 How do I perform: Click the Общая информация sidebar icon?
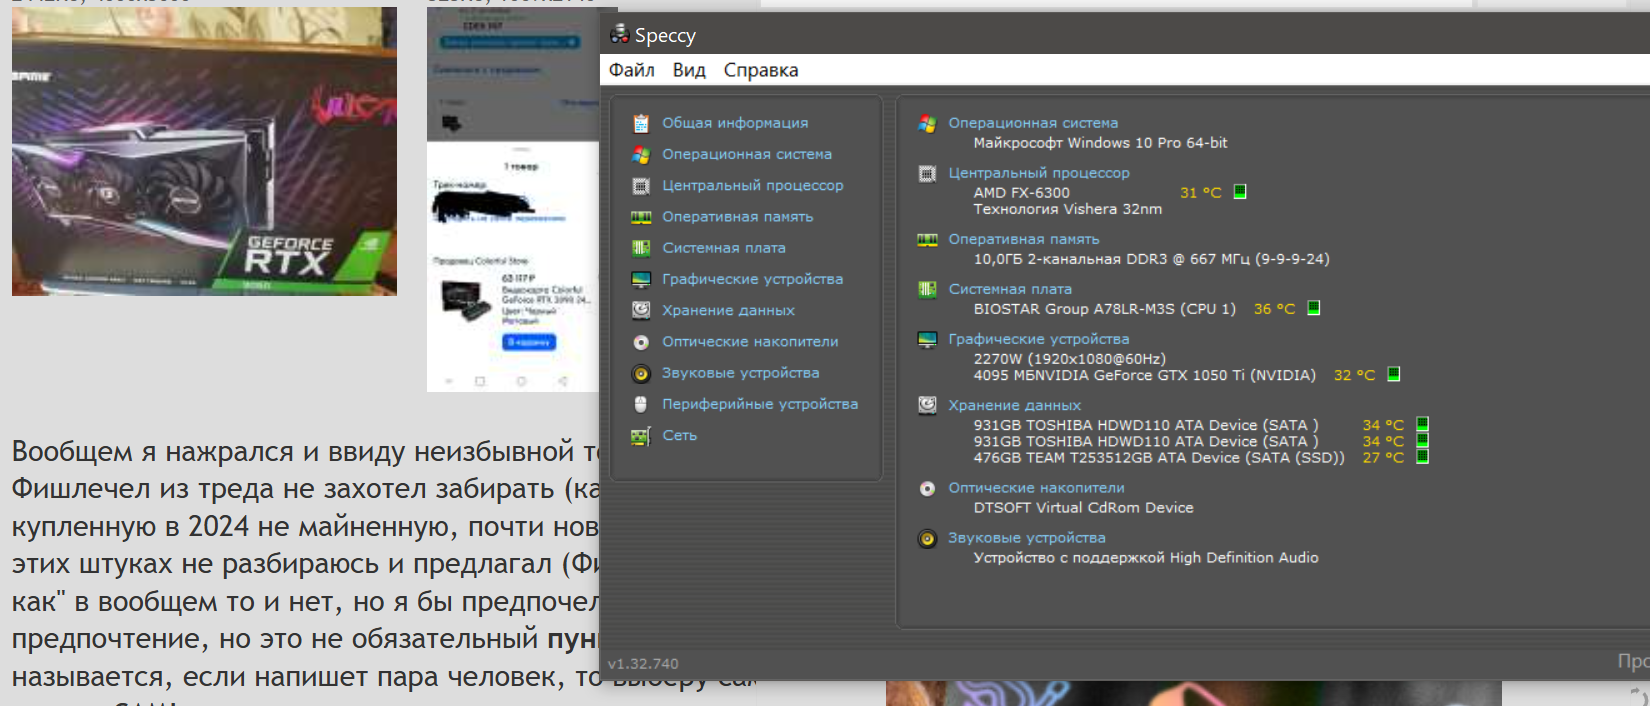point(641,123)
